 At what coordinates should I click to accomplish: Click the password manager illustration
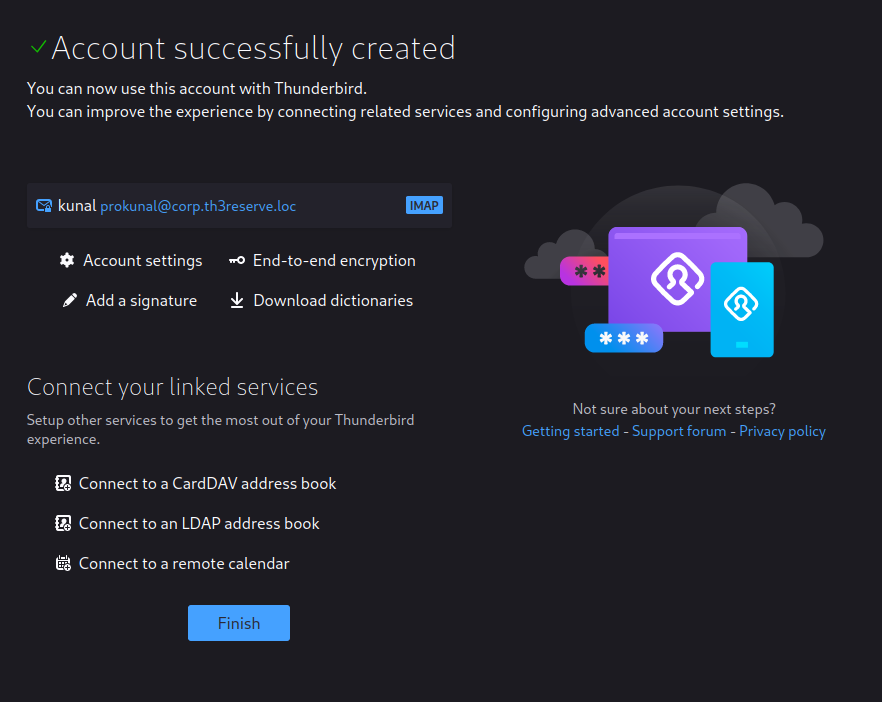674,278
